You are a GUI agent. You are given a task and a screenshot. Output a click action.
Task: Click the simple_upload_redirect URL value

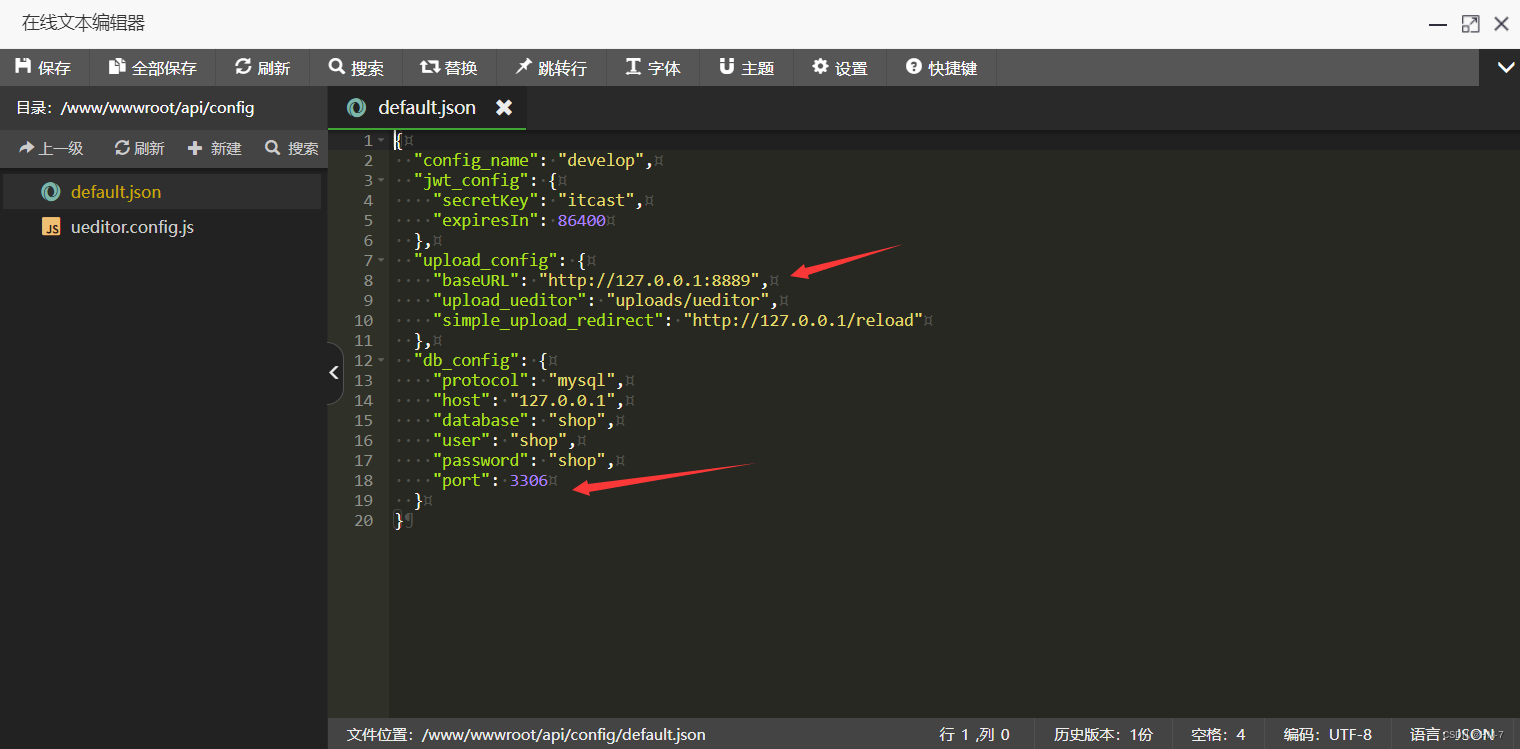click(x=803, y=320)
